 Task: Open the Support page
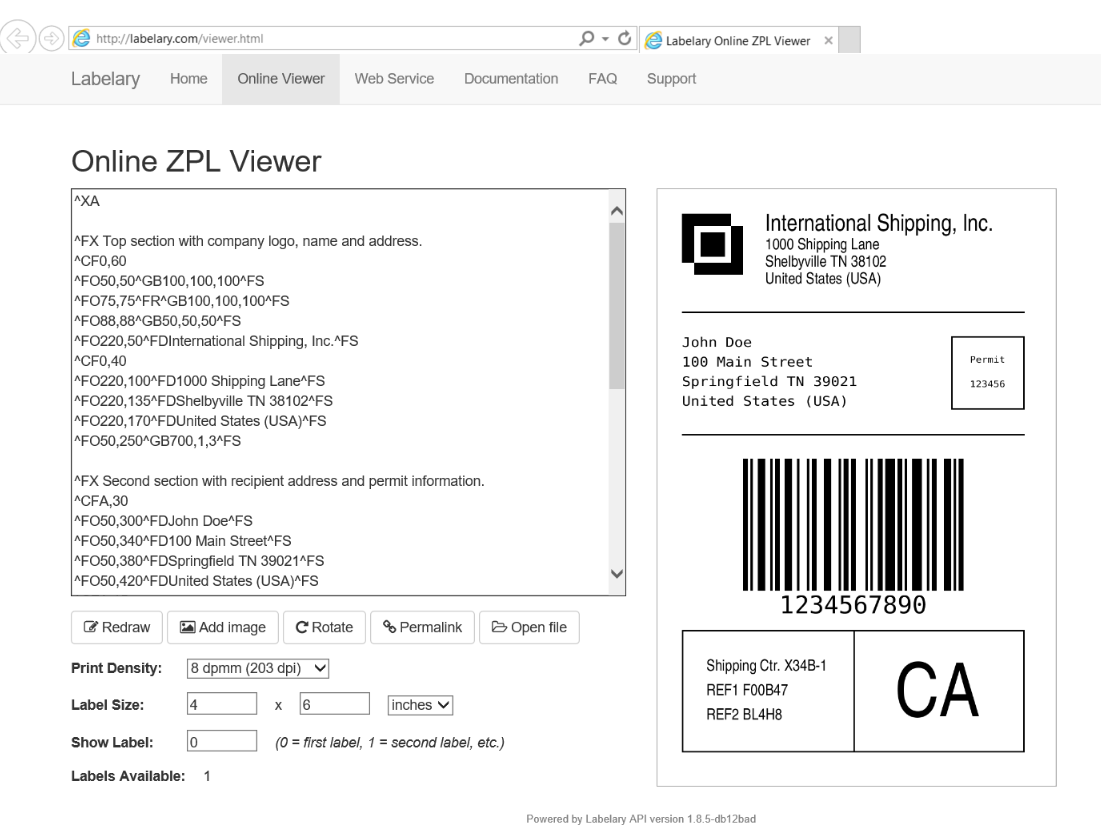coord(670,78)
